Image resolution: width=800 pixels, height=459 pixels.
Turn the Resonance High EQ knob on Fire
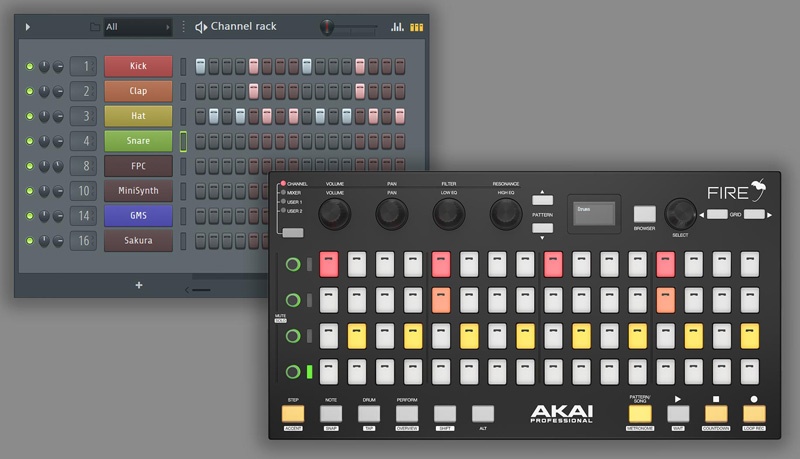point(506,214)
